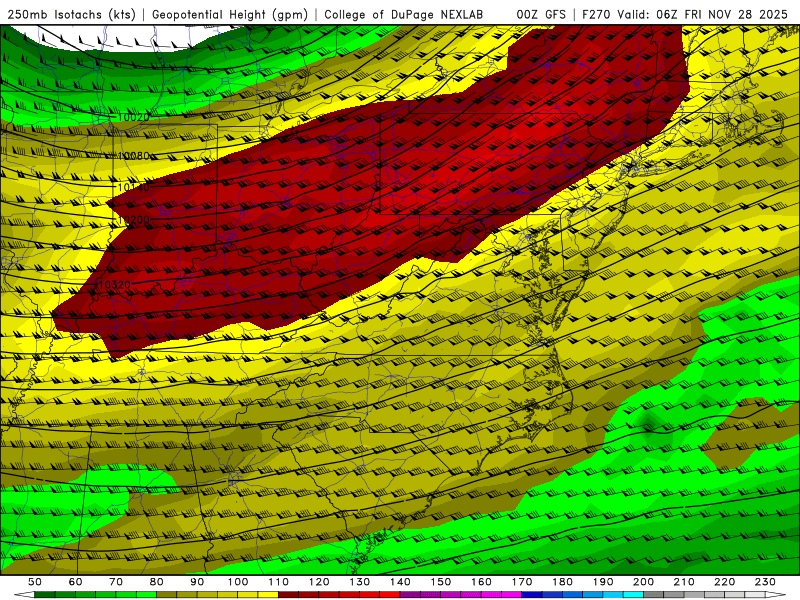Click the 60 value on the color scale
The image size is (800, 600).
pos(76,582)
